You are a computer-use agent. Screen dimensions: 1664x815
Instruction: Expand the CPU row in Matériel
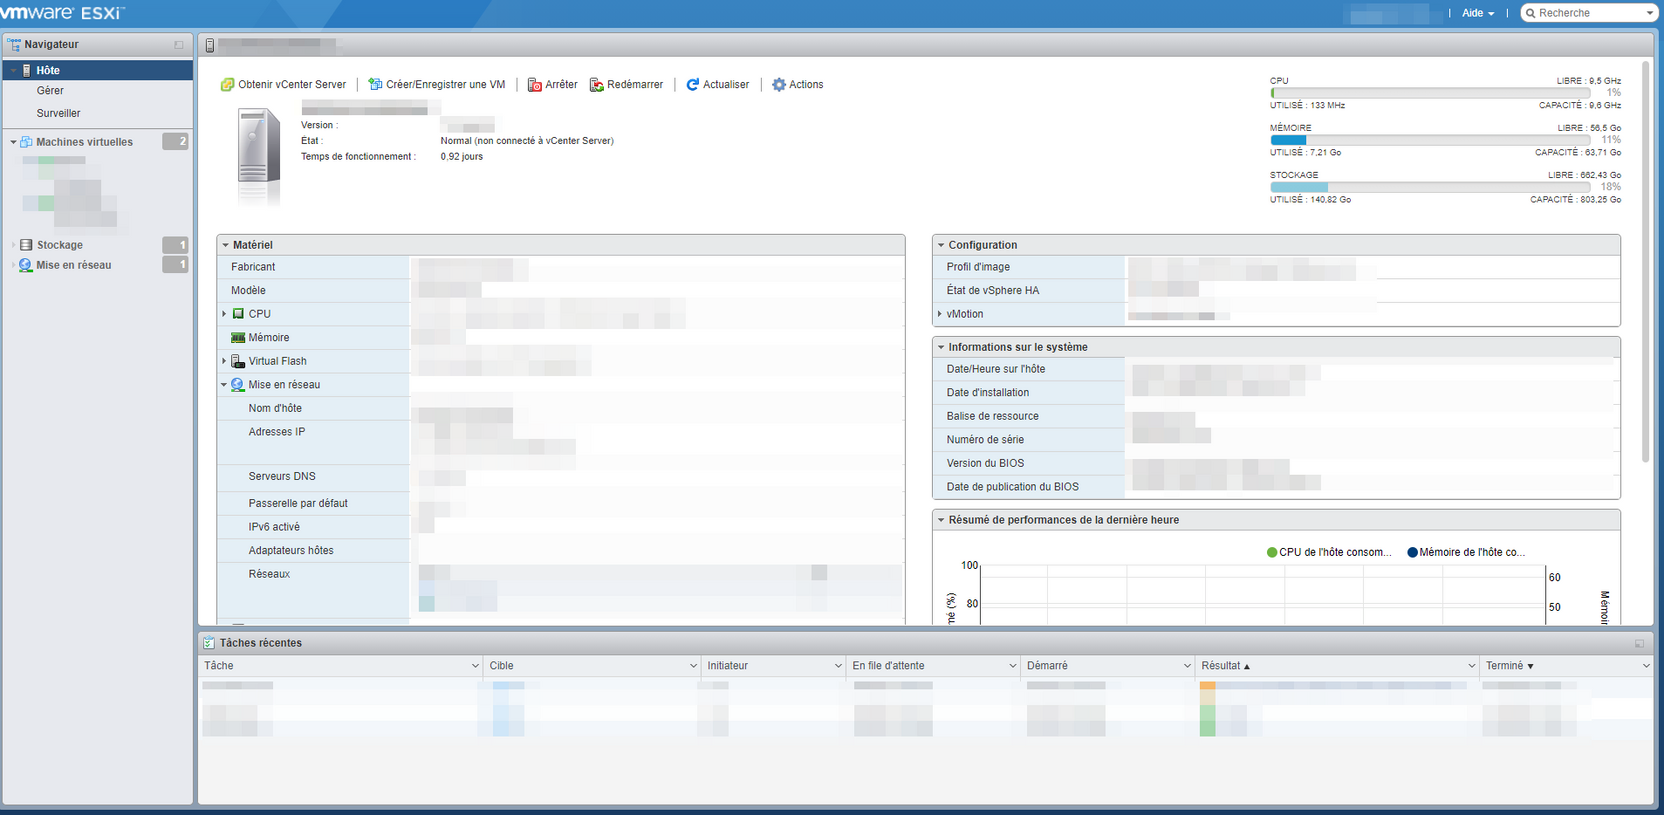pyautogui.click(x=224, y=314)
